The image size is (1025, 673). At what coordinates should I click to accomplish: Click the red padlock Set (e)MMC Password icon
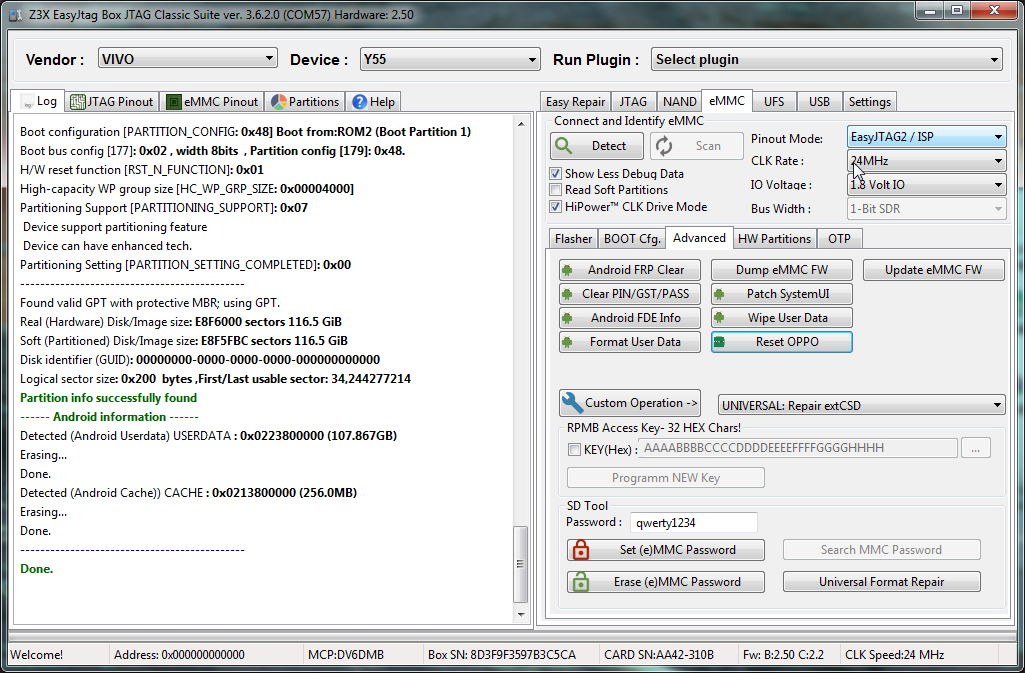[579, 550]
